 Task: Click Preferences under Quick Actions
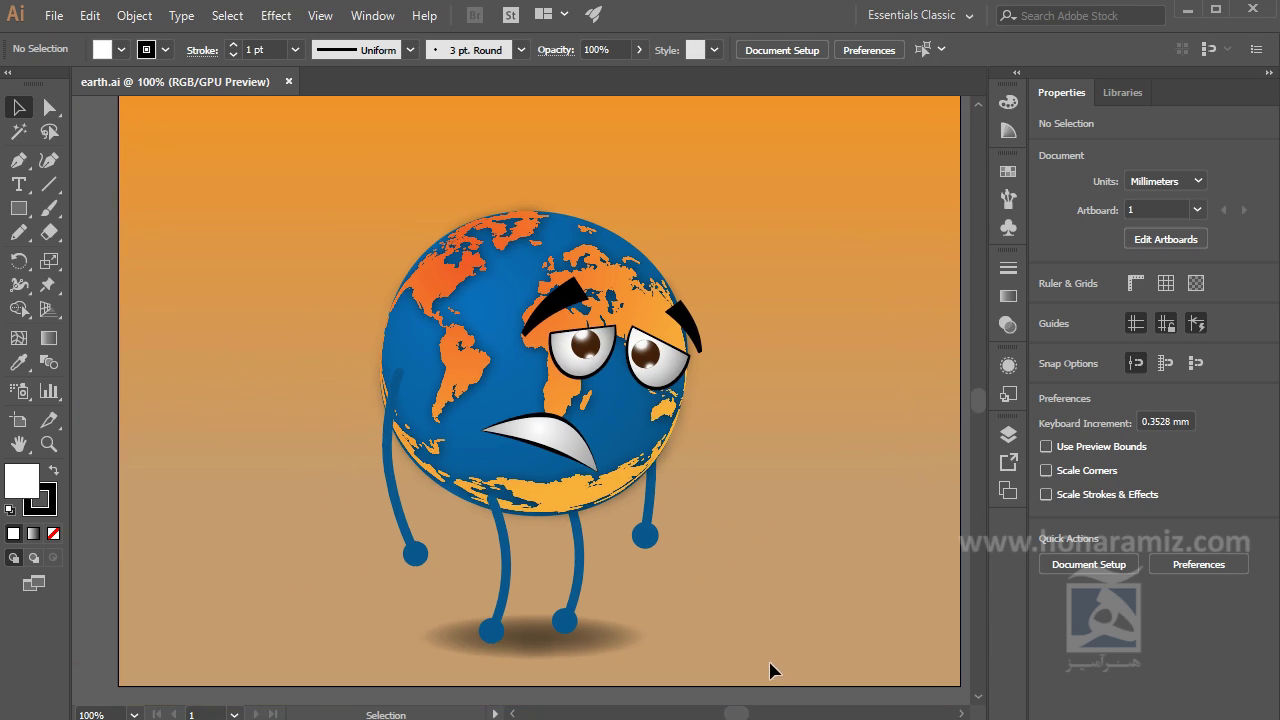[x=1198, y=564]
